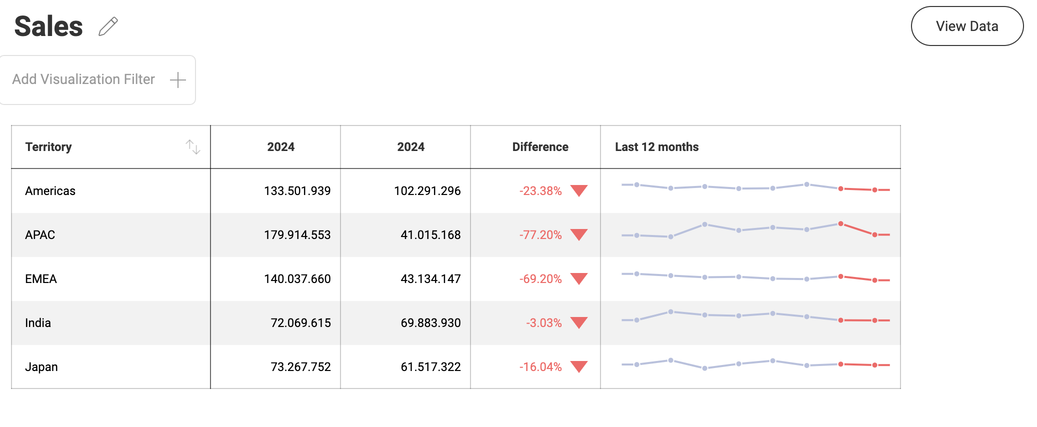The width and height of the screenshot is (1037, 427).
Task: Click the value 102.291.296
Action: pos(427,191)
